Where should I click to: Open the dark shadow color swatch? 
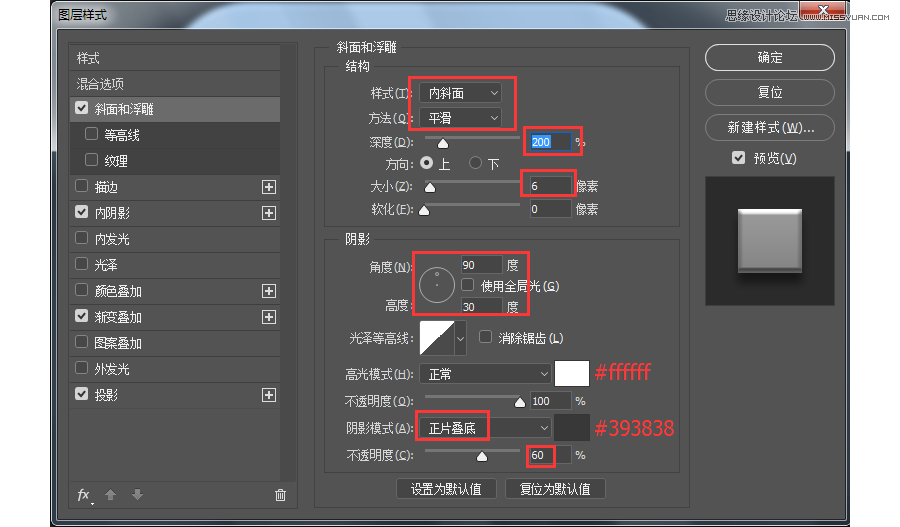[572, 428]
